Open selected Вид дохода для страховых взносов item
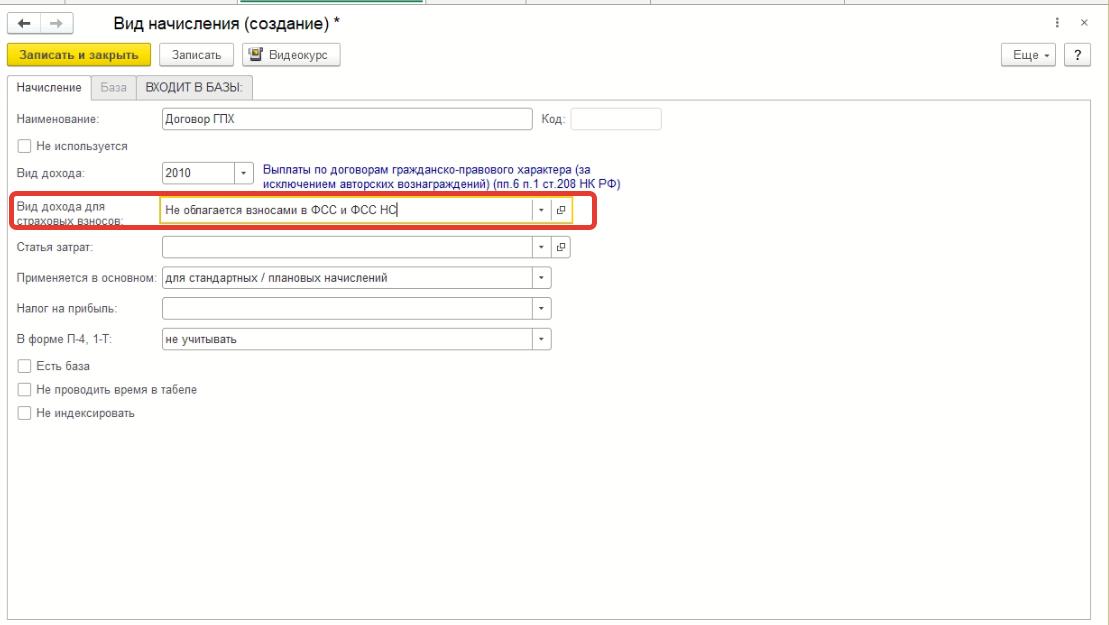The height and width of the screenshot is (625, 1109). [562, 210]
